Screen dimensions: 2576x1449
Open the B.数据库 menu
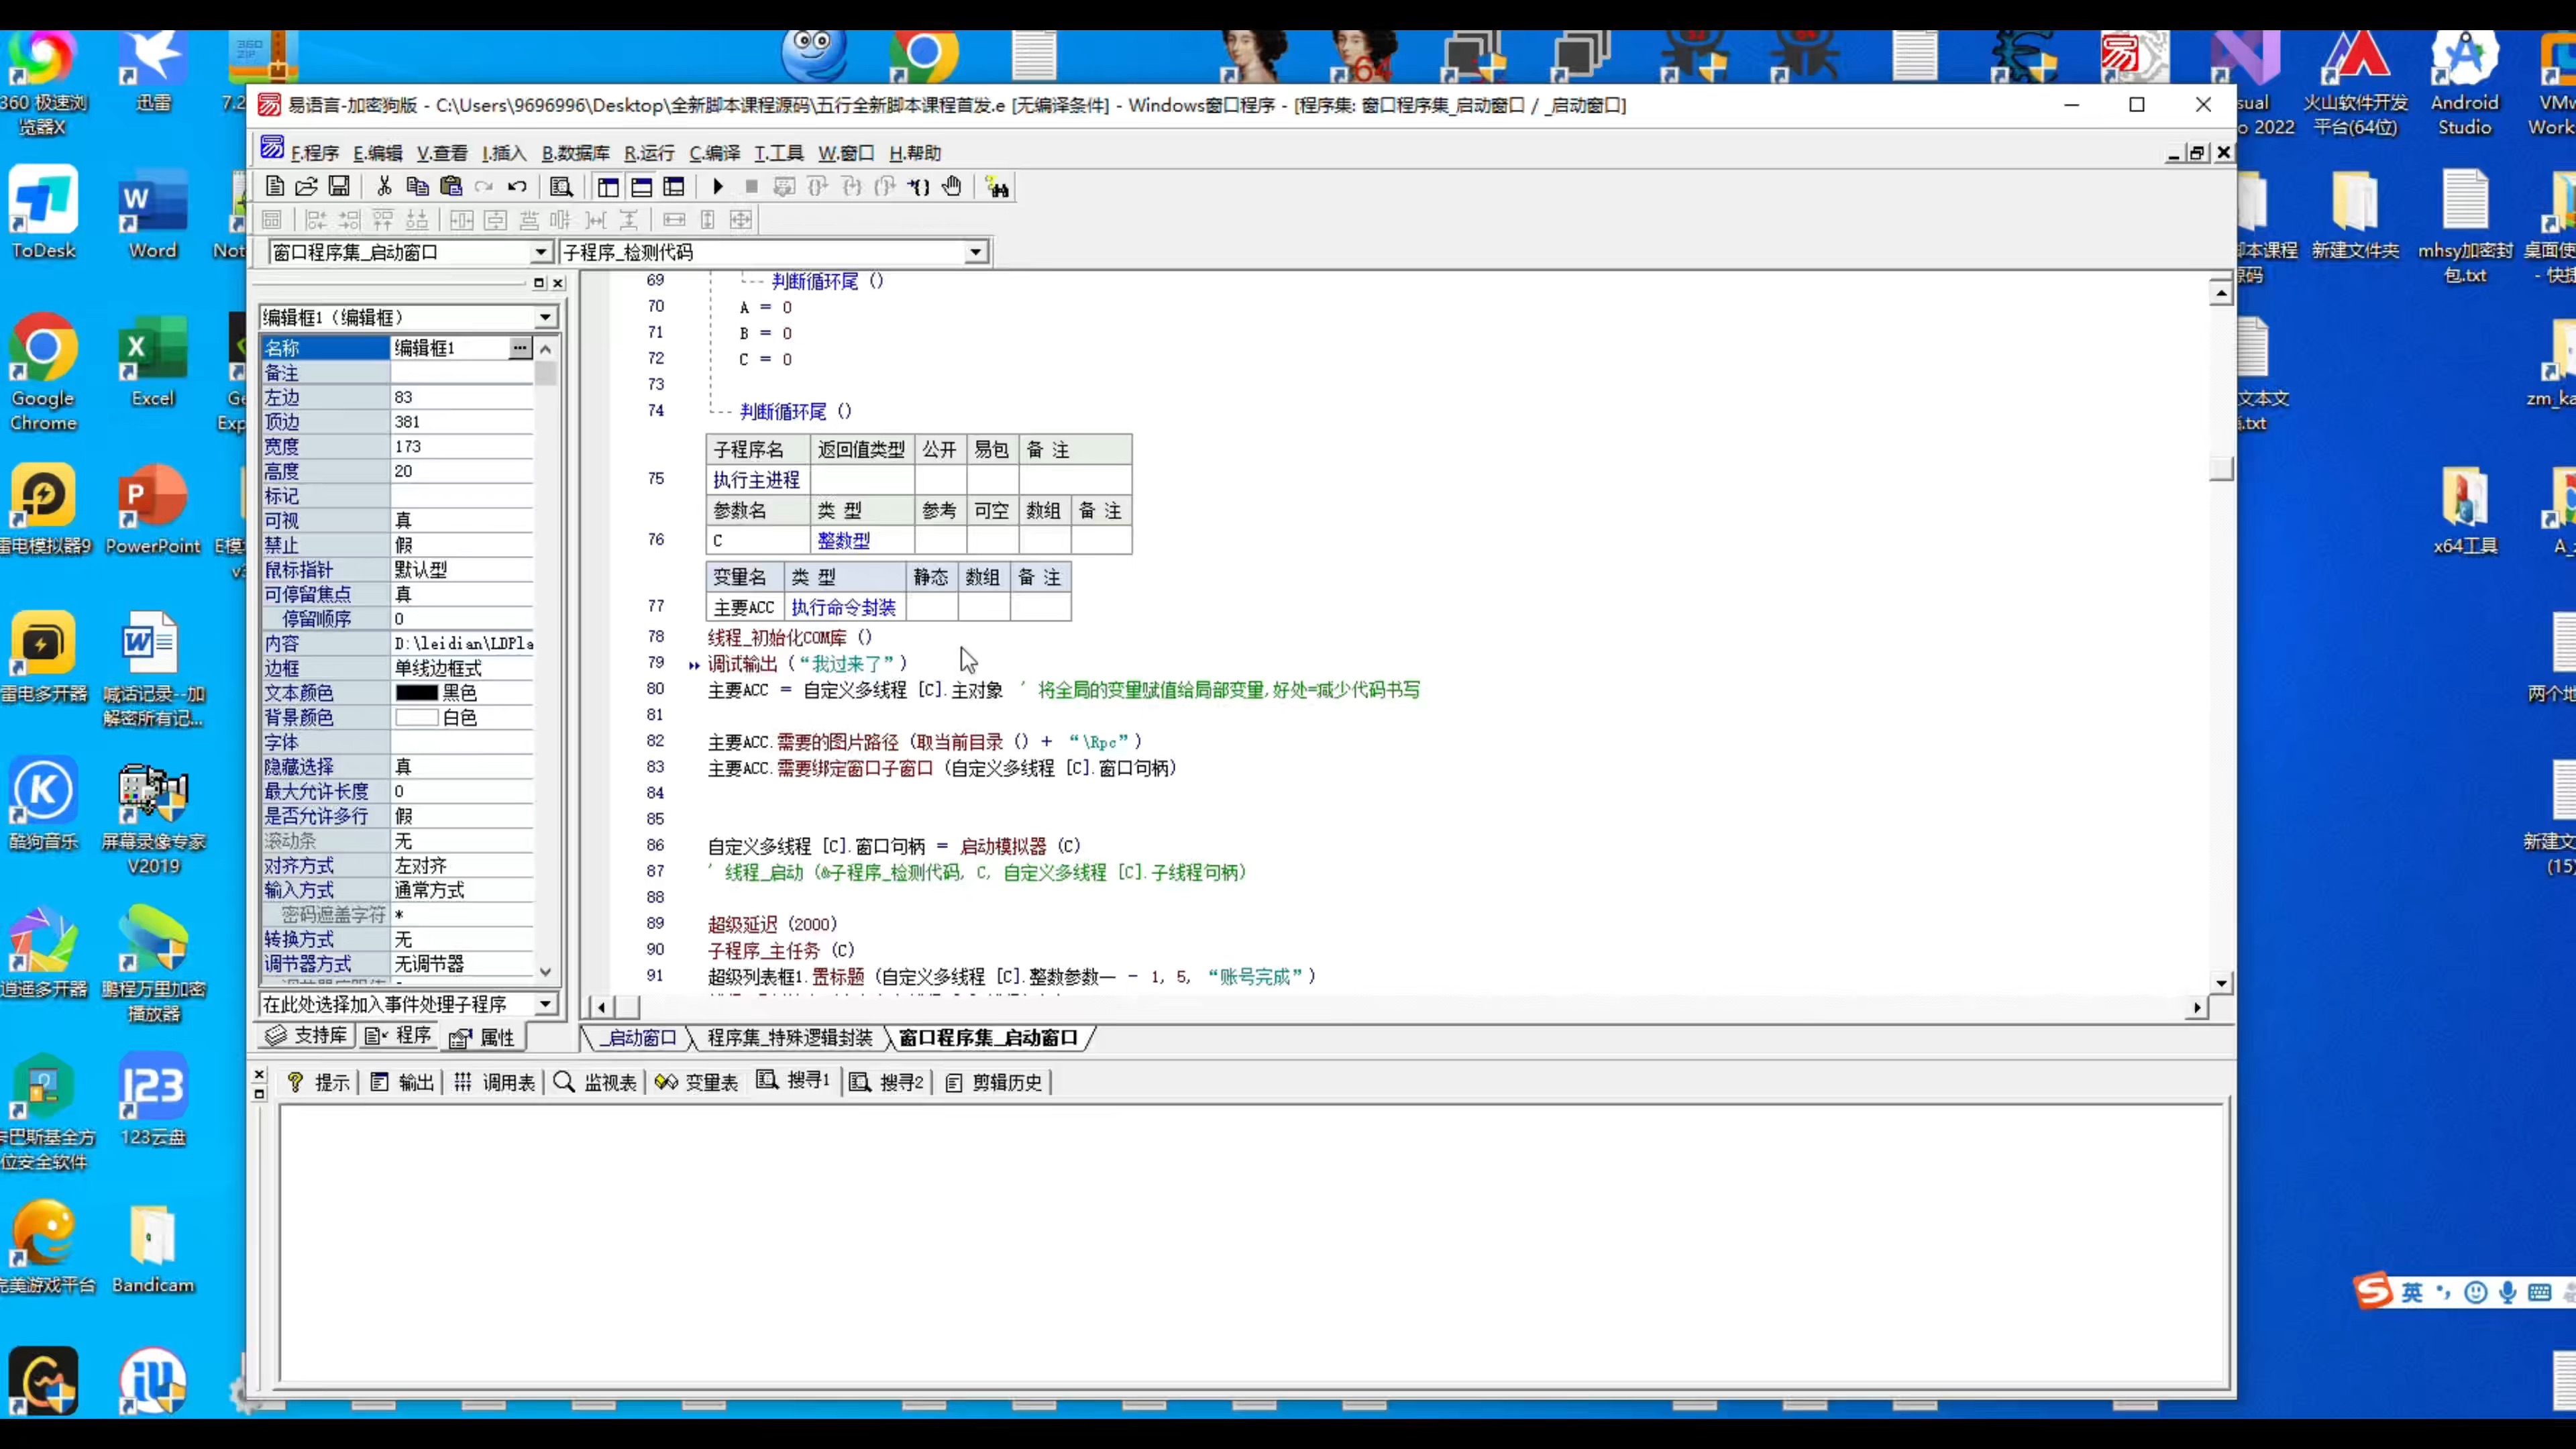coord(575,153)
